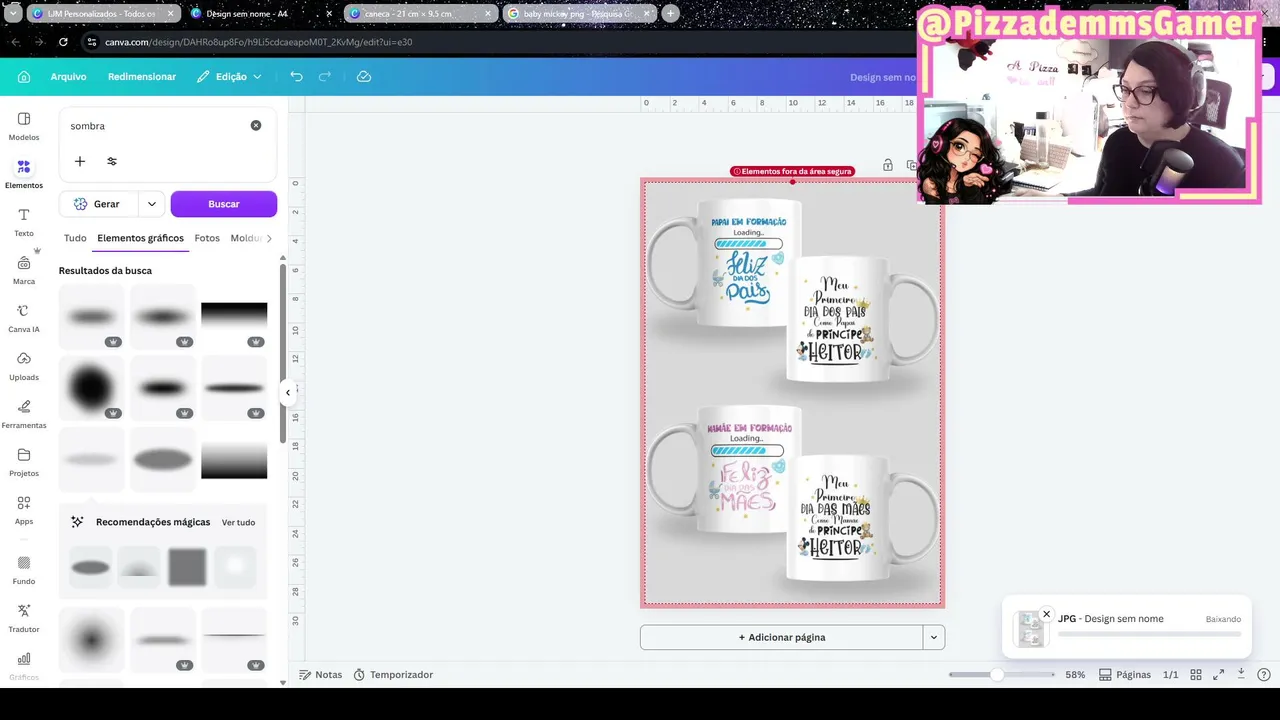Reload the browser page
Image resolution: width=1280 pixels, height=720 pixels.
click(x=63, y=42)
